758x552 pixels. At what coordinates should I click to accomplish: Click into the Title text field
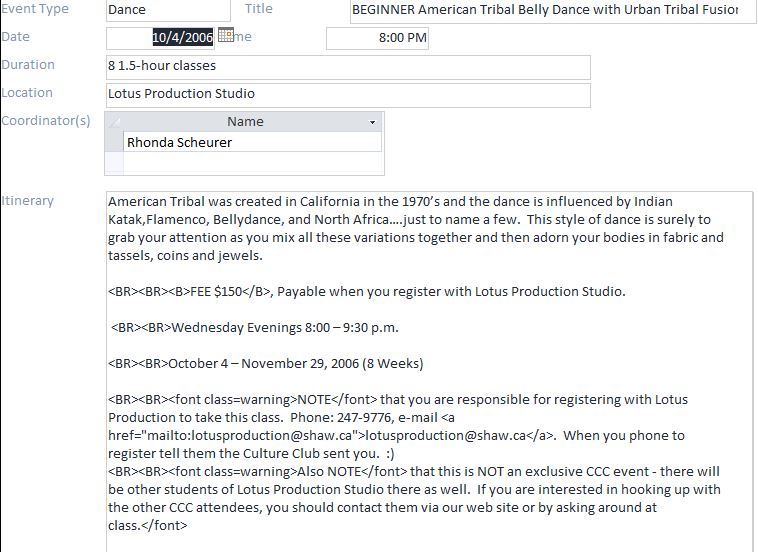pyautogui.click(x=550, y=10)
